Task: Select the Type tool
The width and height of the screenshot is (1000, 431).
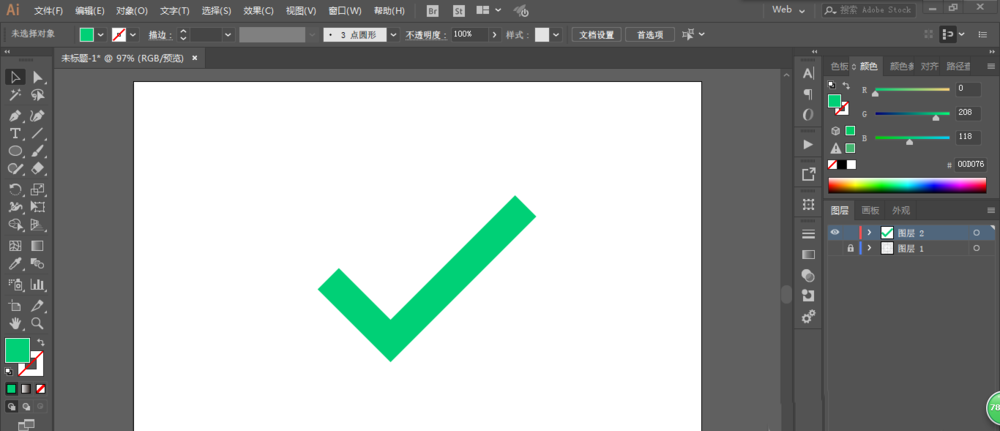Action: click(x=15, y=133)
